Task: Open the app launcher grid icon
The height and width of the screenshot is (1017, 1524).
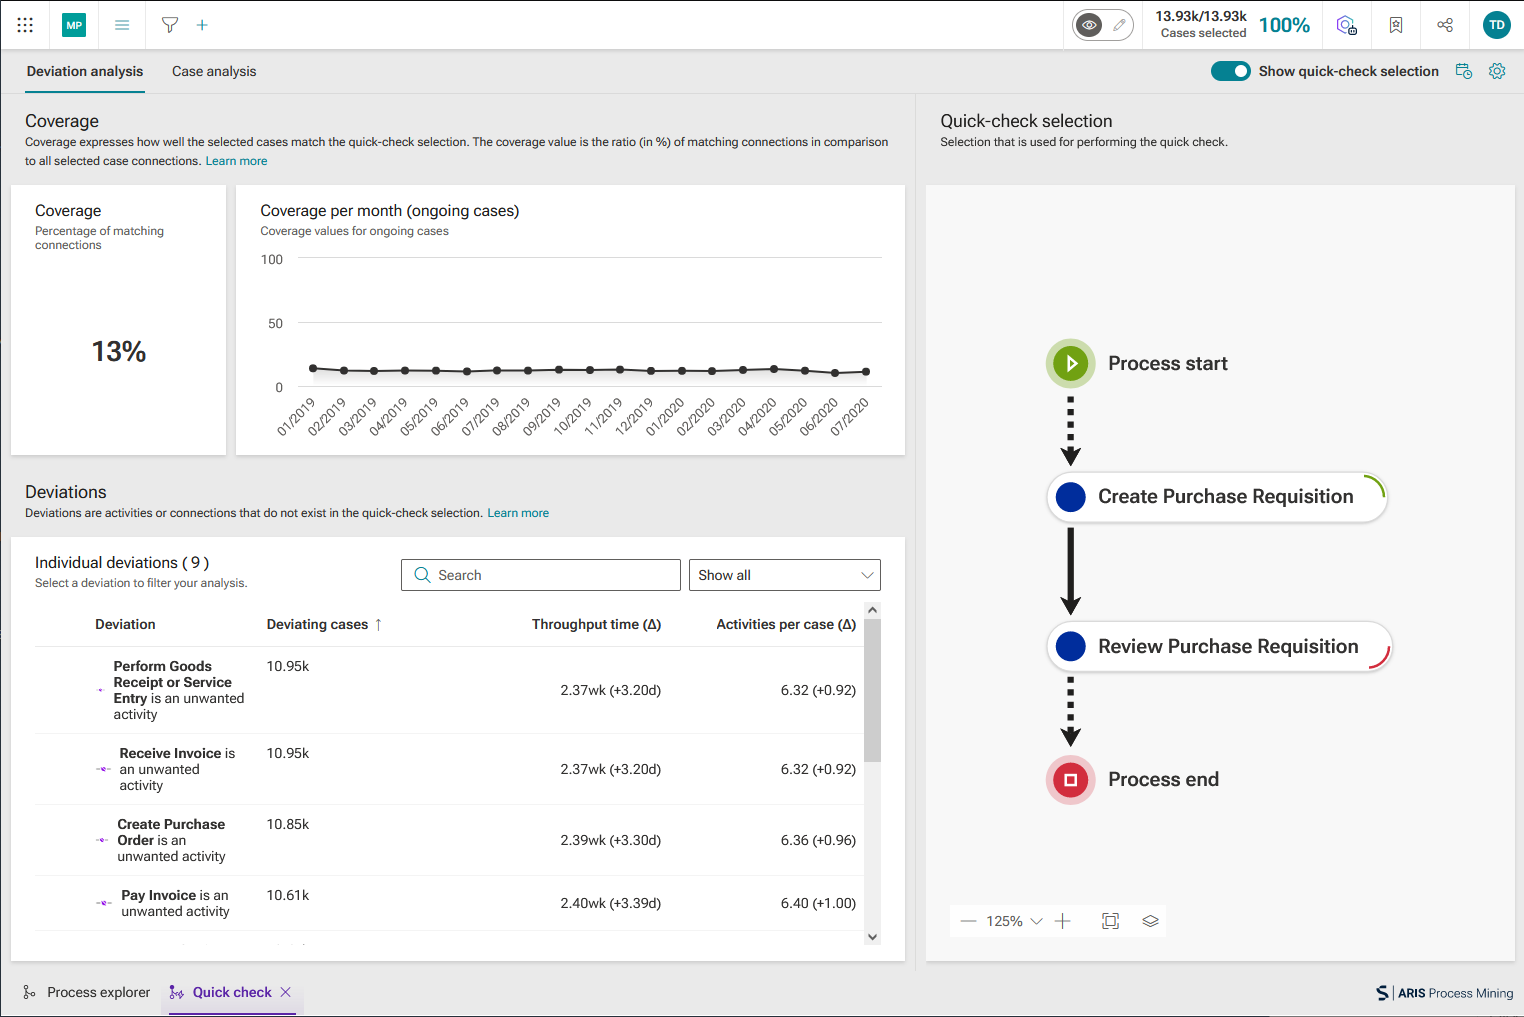Action: (25, 25)
